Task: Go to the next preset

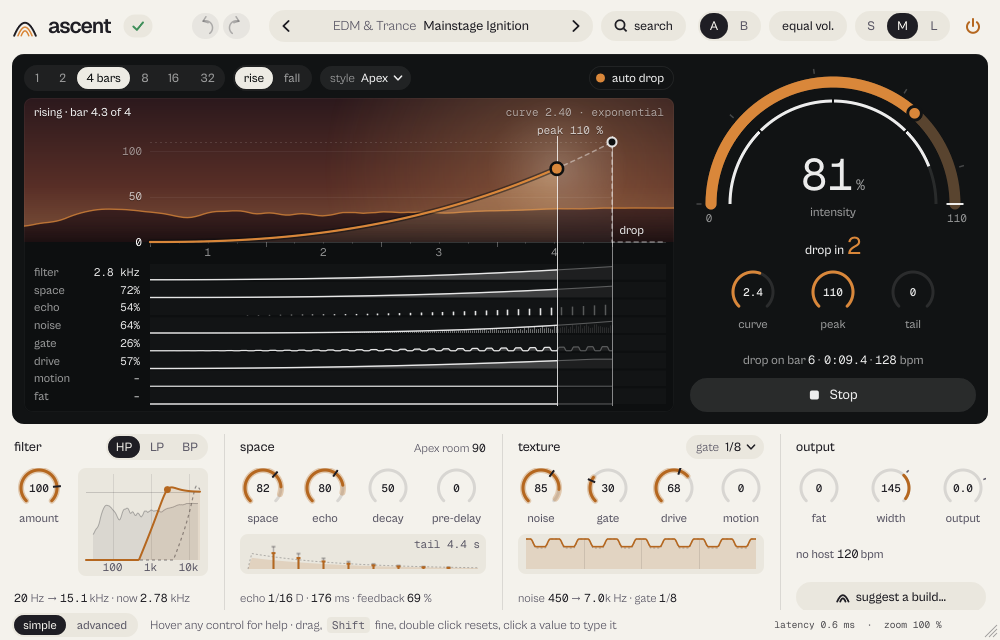Action: tap(575, 26)
